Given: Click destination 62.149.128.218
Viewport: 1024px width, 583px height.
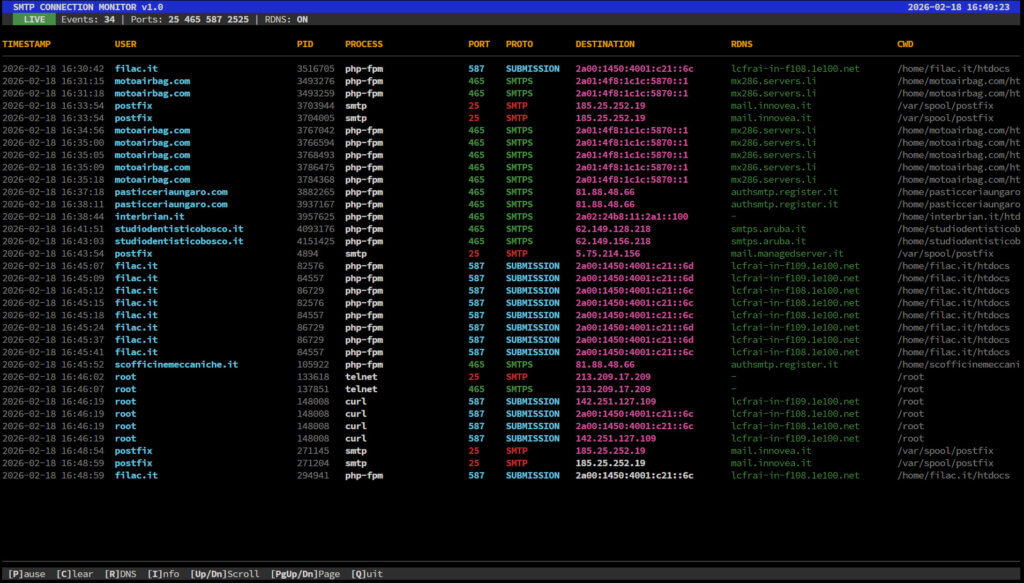Looking at the screenshot, I should (x=613, y=229).
